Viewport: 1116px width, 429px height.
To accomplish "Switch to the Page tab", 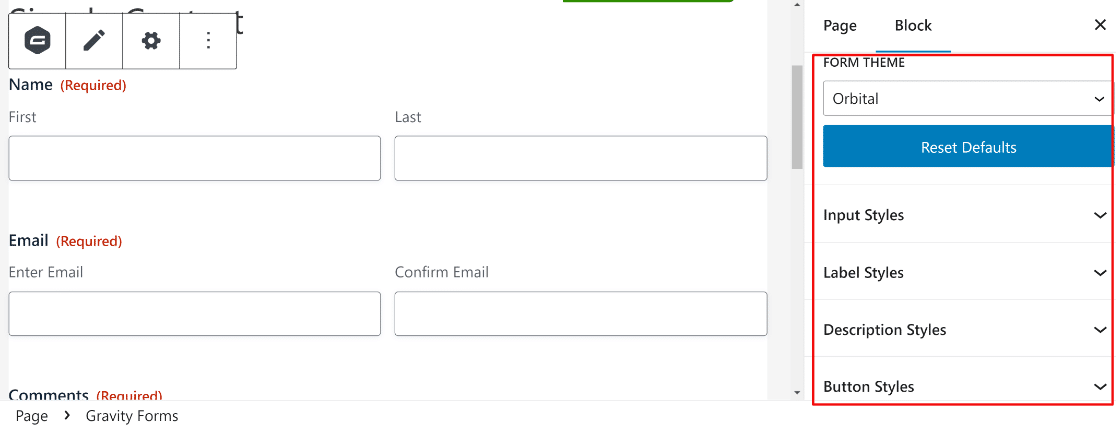I will tap(840, 26).
